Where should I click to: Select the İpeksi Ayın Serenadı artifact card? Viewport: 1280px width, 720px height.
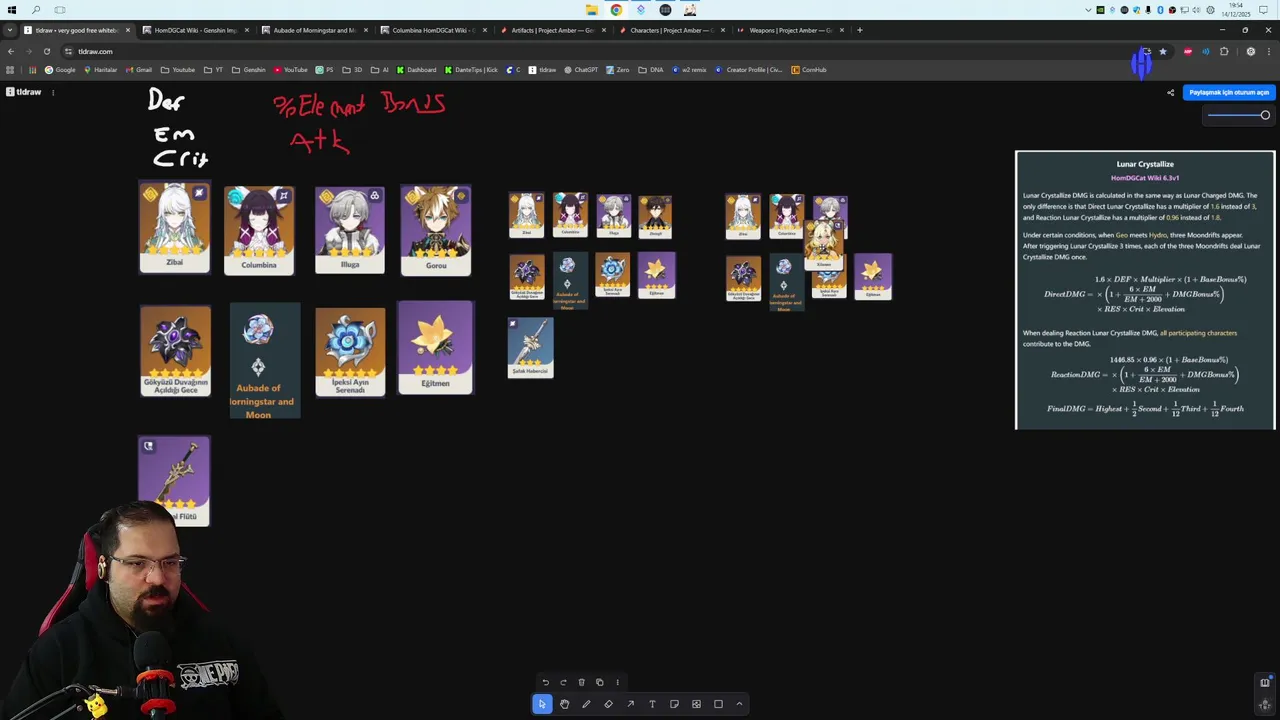[350, 351]
